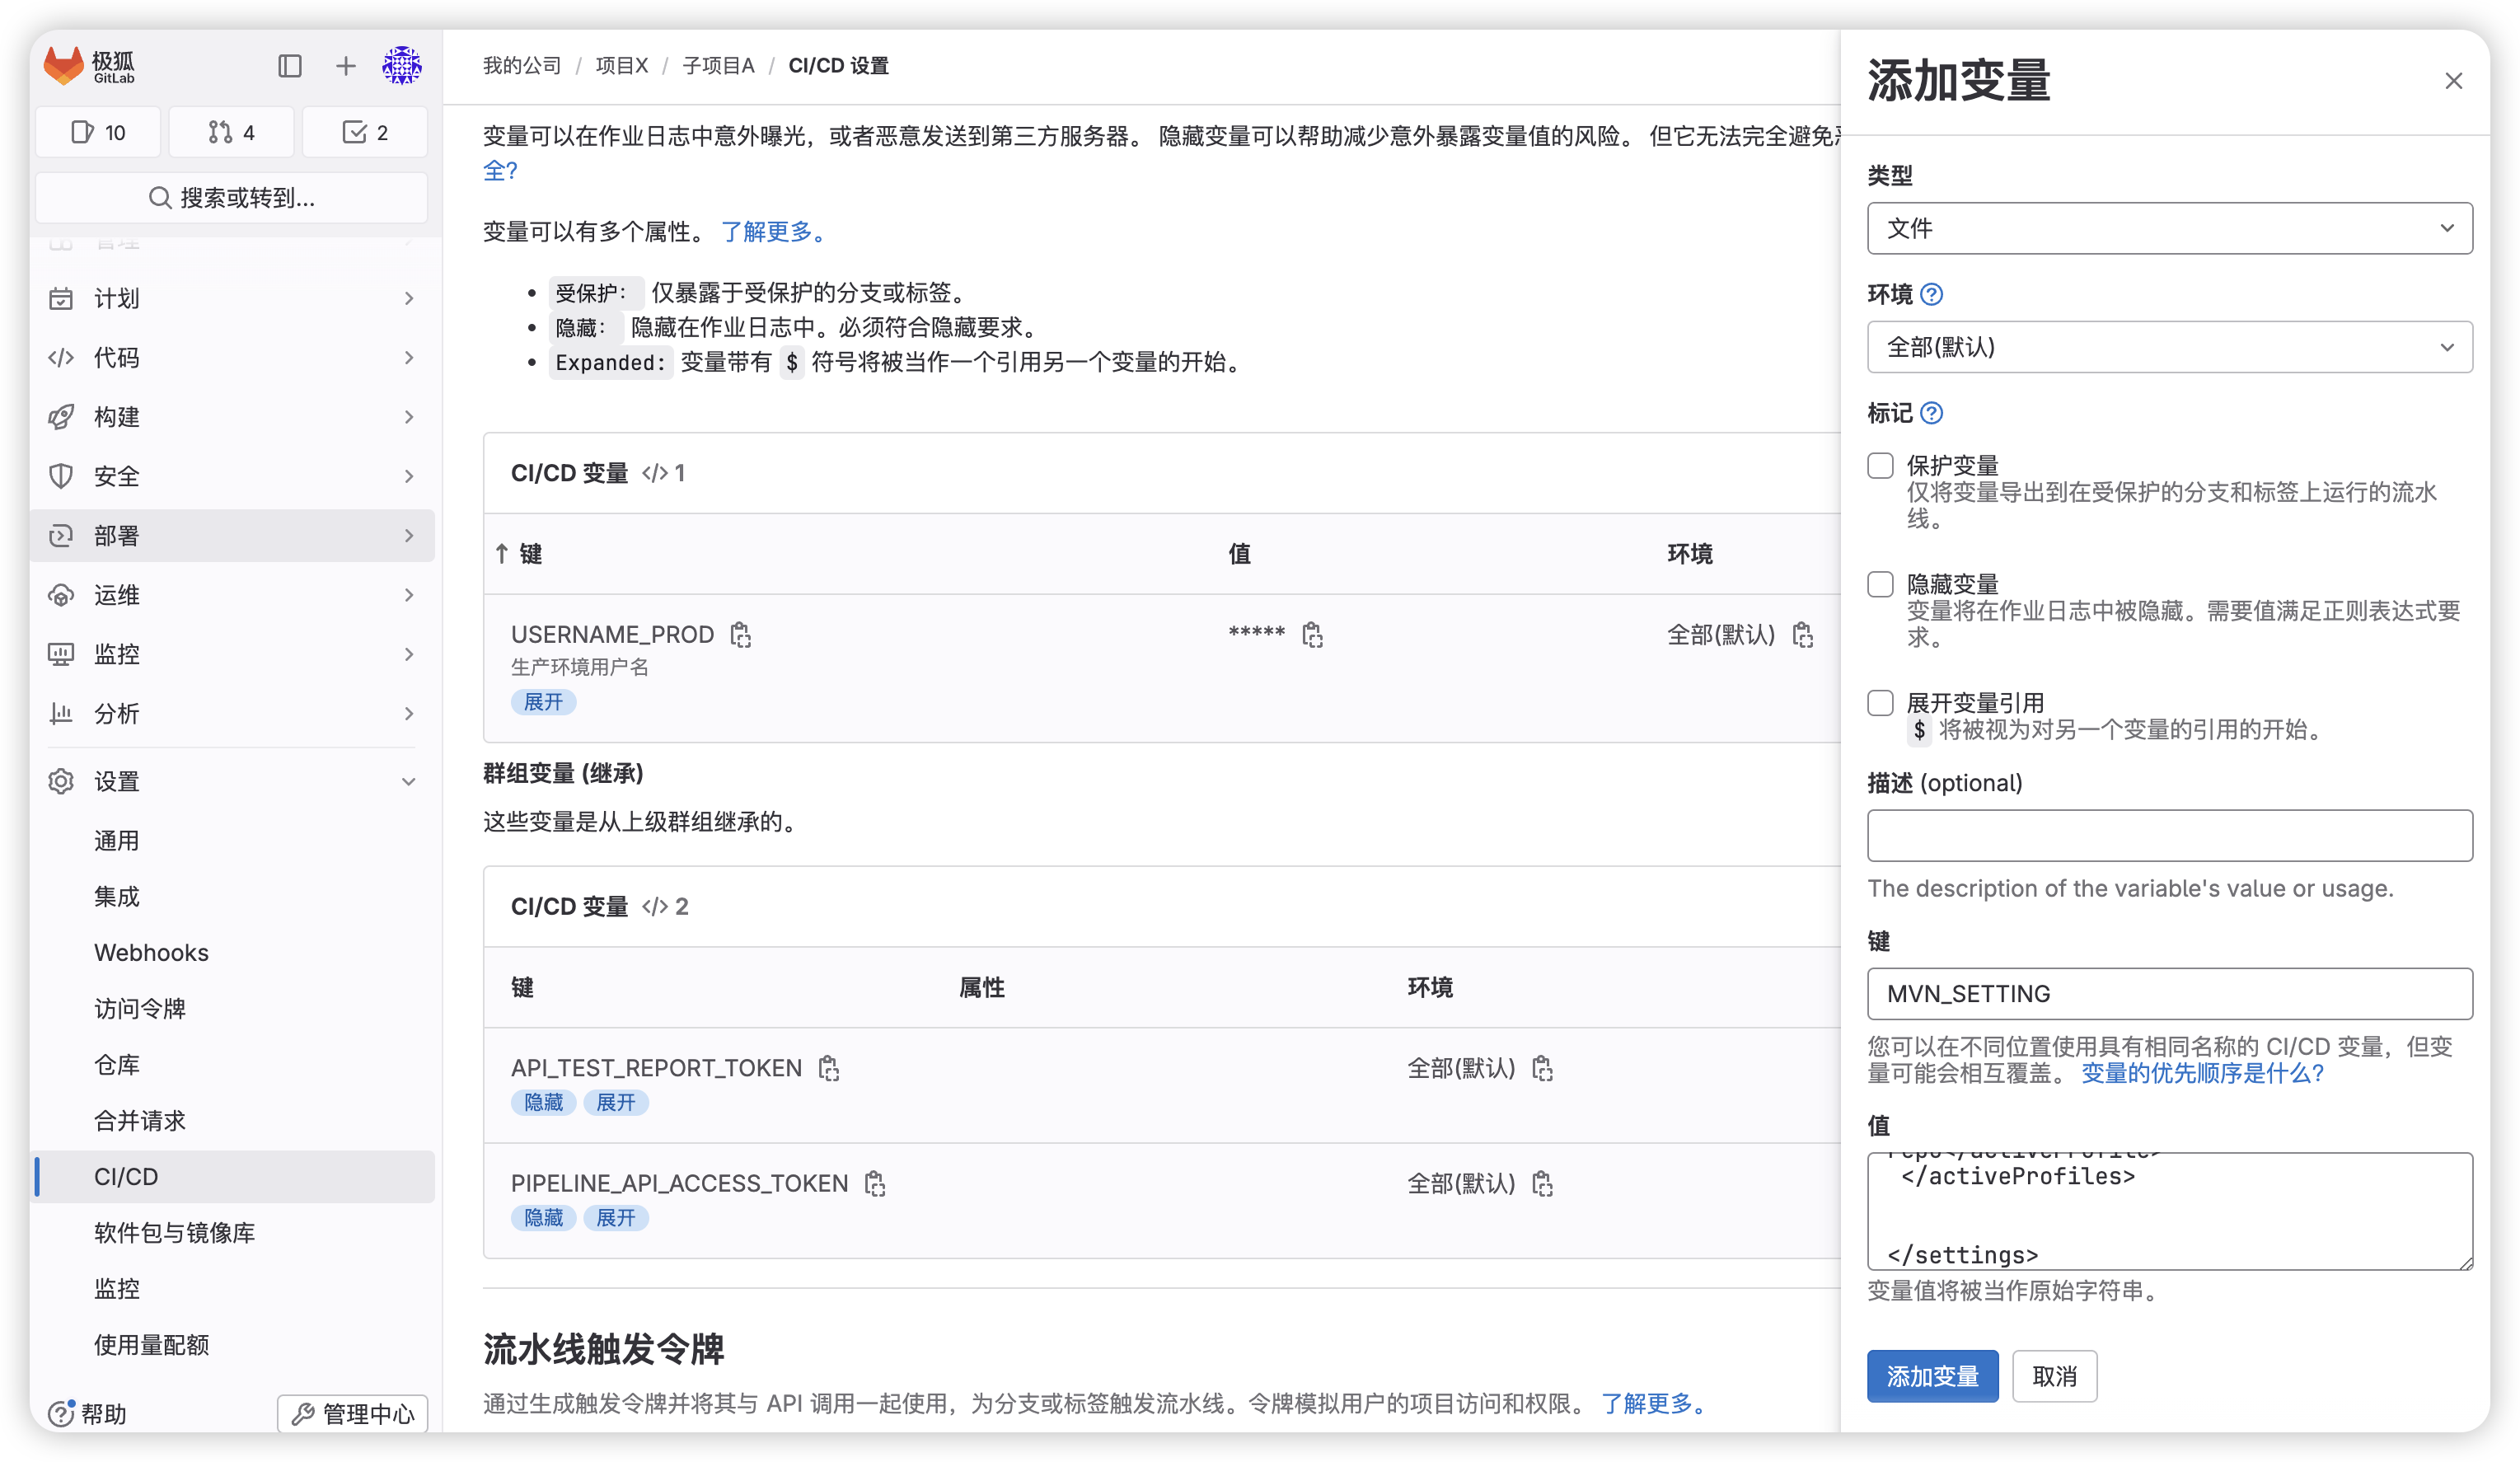Open the to-do list showing count 2
The width and height of the screenshot is (2520, 1462).
pyautogui.click(x=365, y=131)
